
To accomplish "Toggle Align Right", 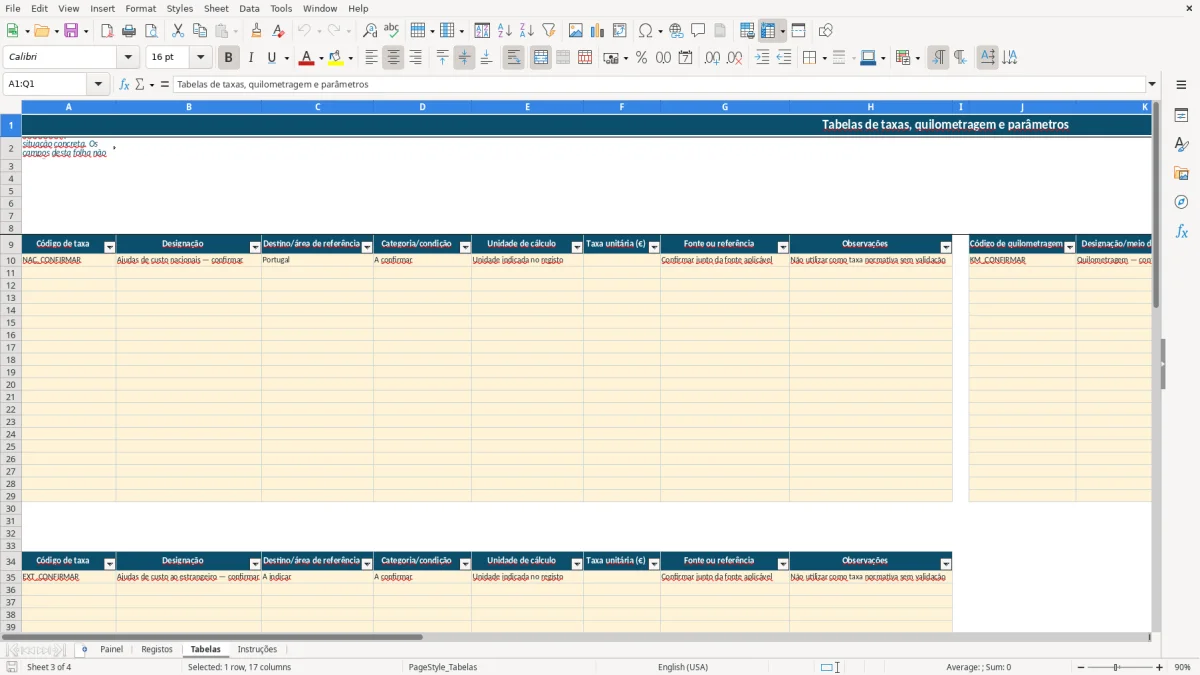I will pyautogui.click(x=416, y=58).
